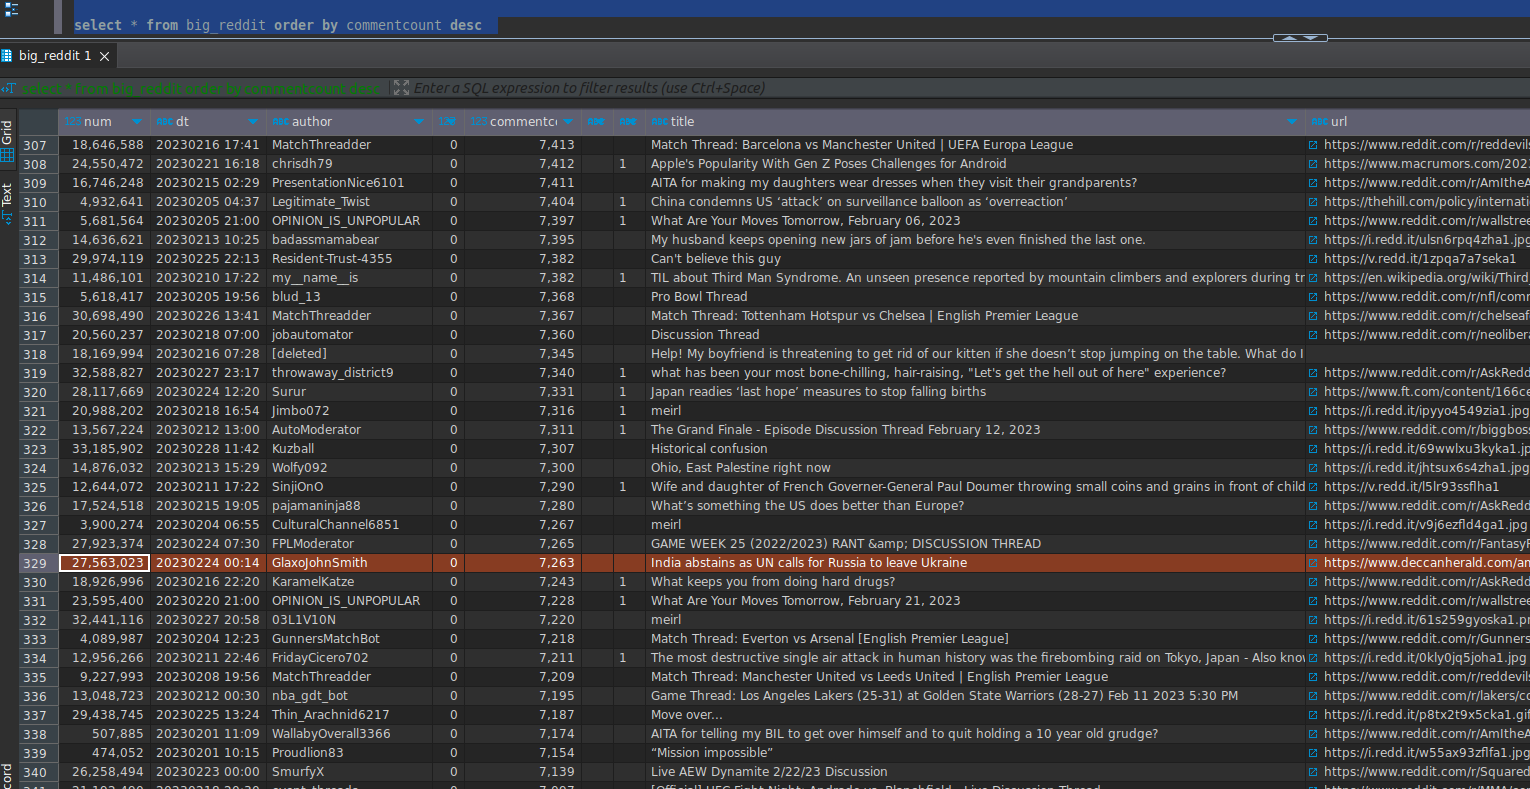This screenshot has height=789, width=1530.
Task: Select author cell nba_gdt_bot
Action: coord(349,696)
